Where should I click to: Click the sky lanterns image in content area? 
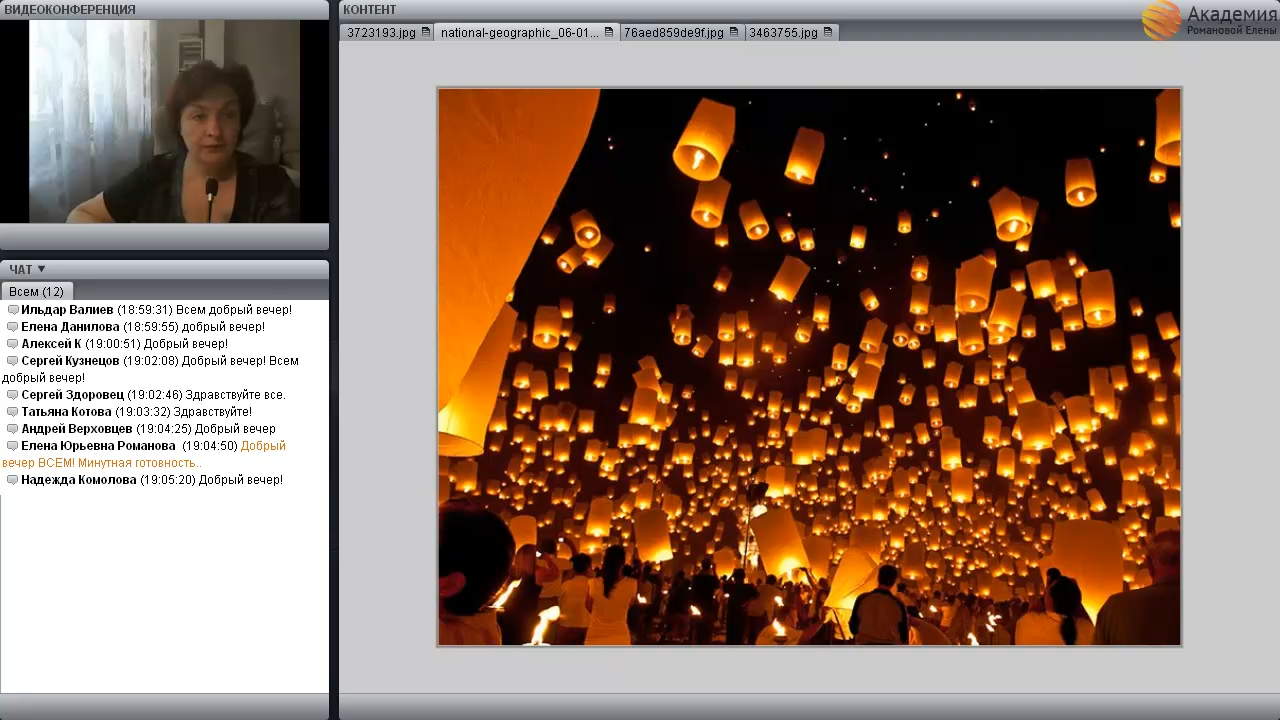[x=809, y=367]
